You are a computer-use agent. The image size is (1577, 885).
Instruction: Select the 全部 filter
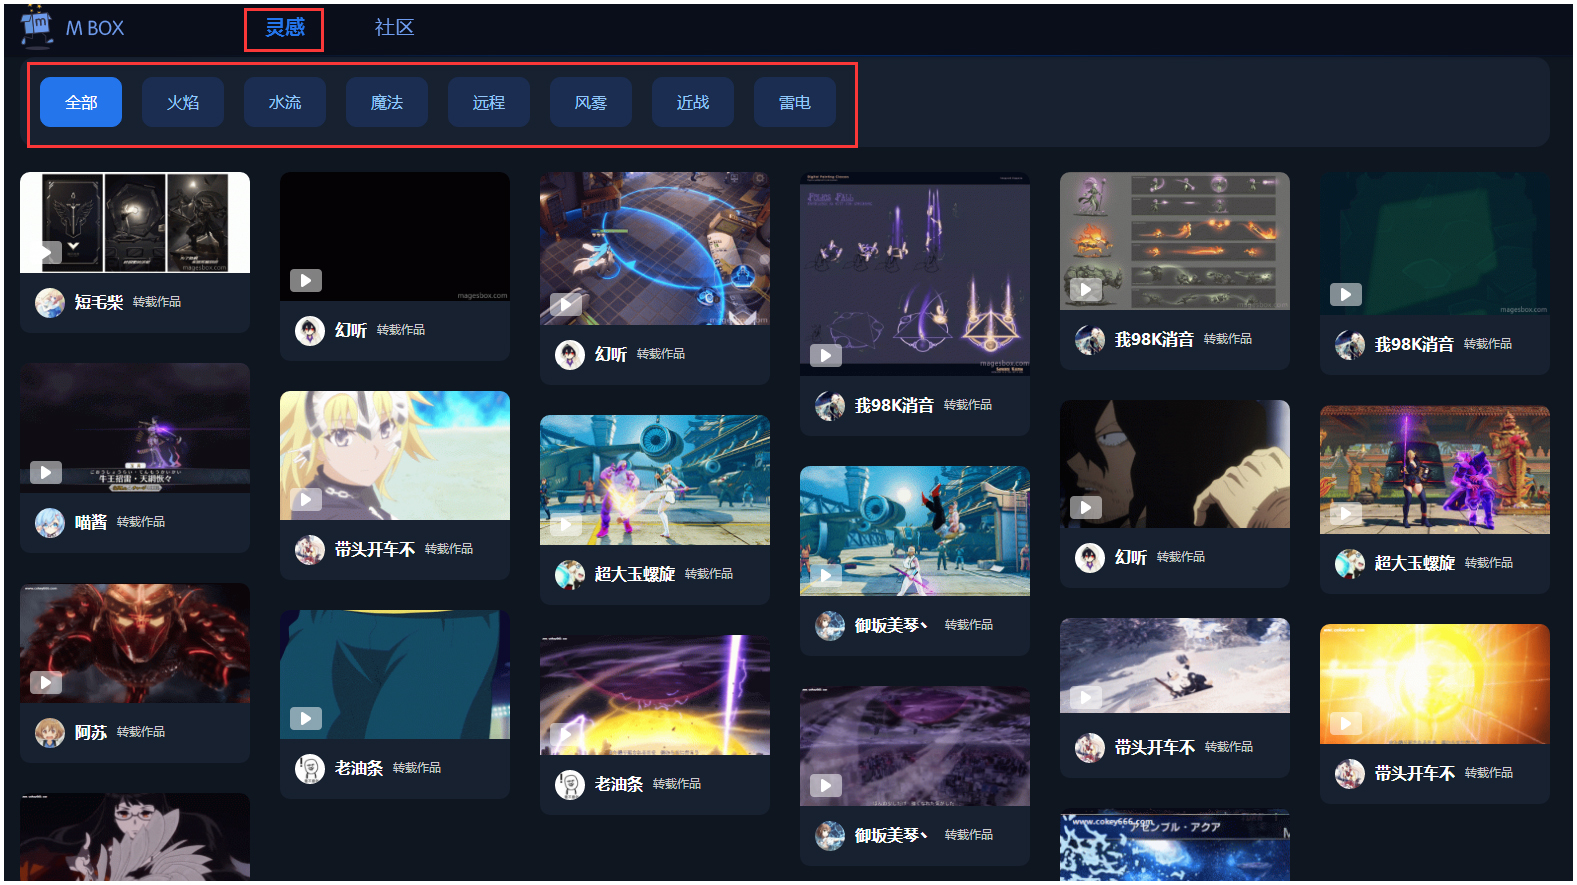click(81, 102)
